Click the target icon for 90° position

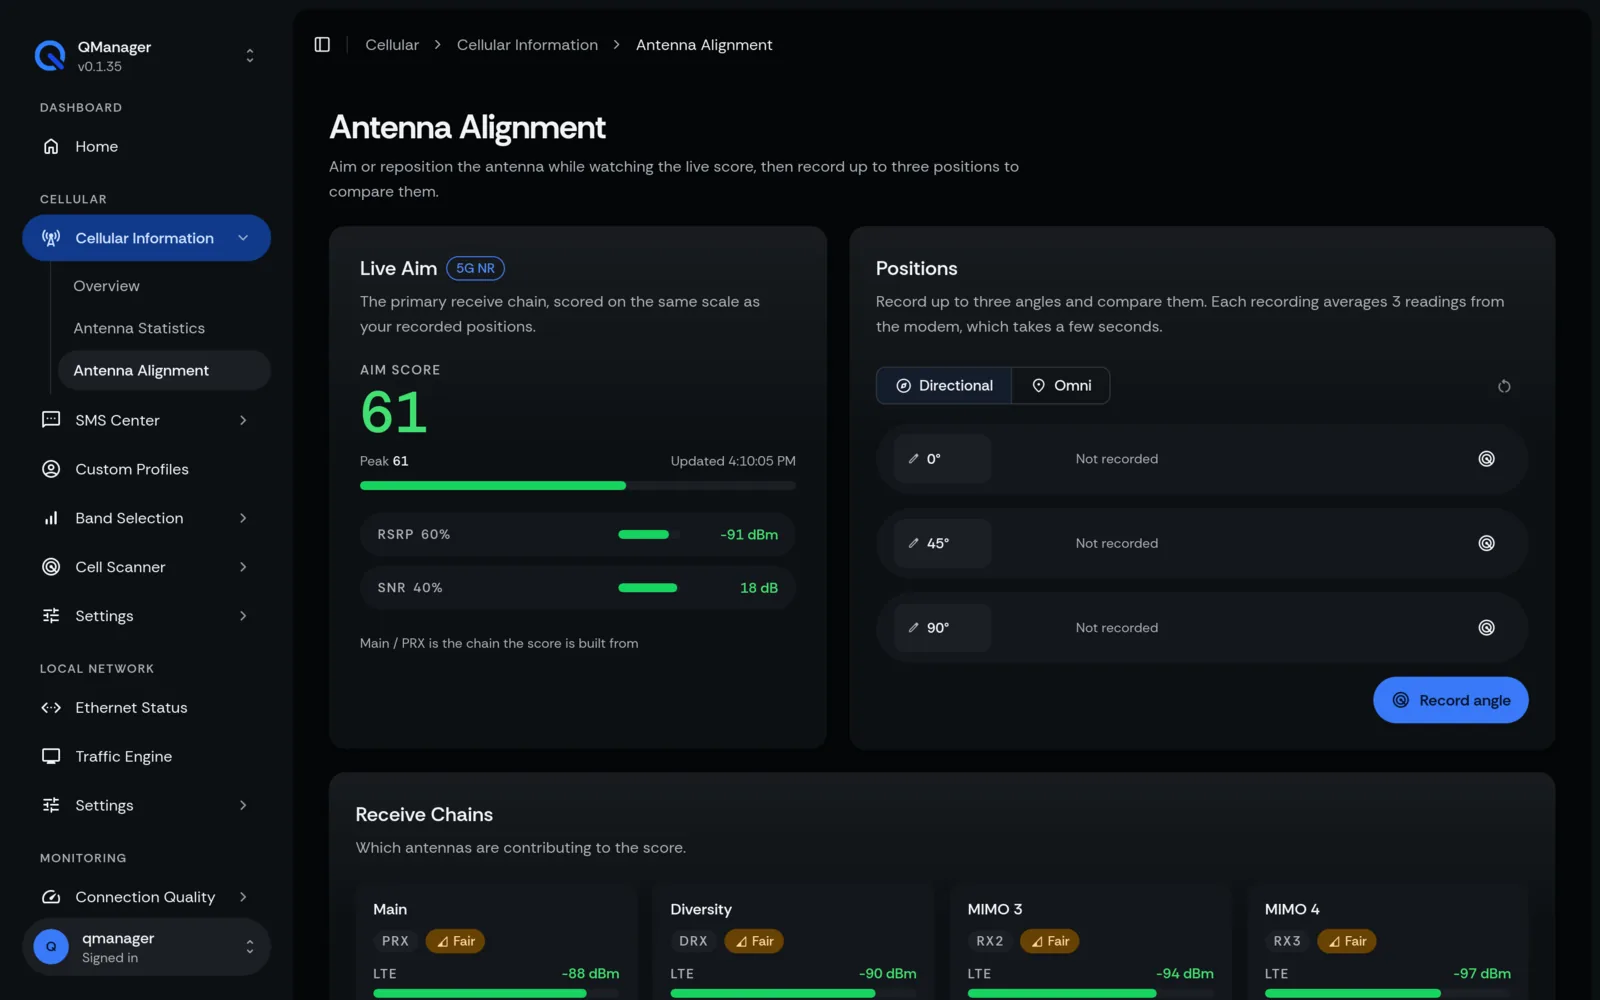(1487, 628)
